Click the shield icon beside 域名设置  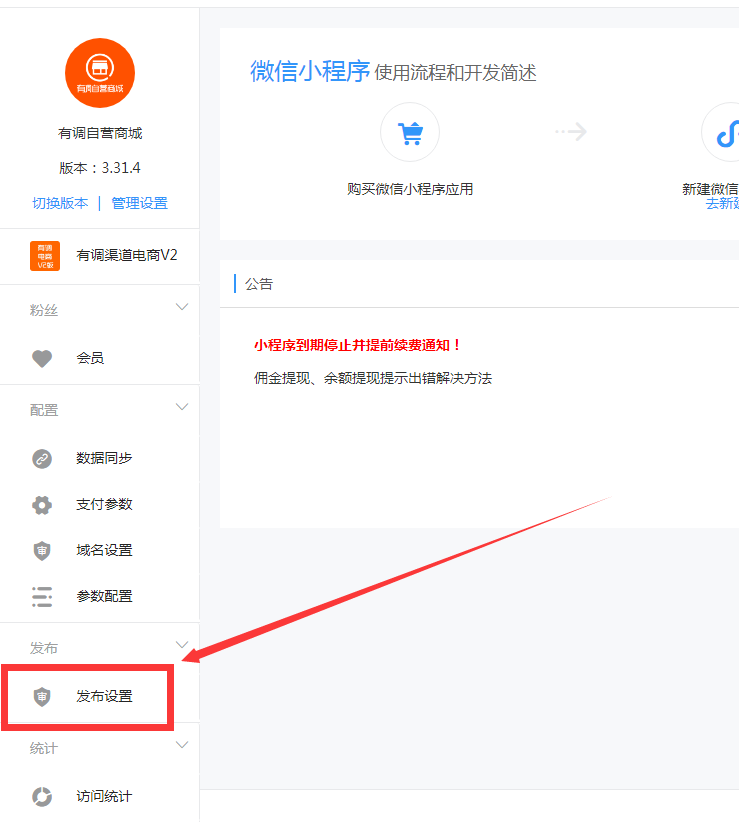[x=42, y=551]
